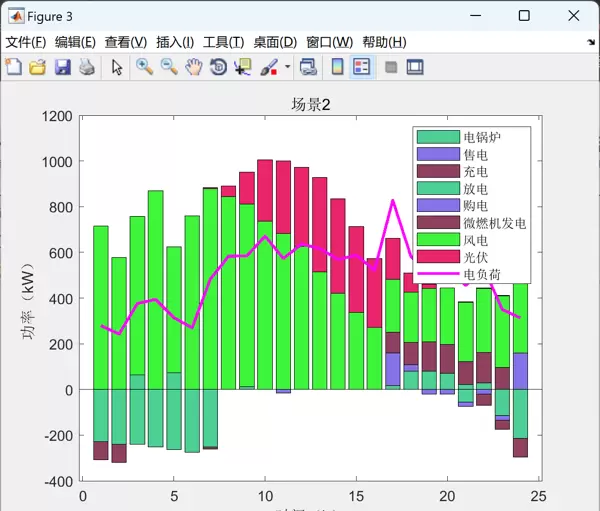Viewport: 600px width, 511px height.
Task: Open the 文件(F) menu
Action: click(x=25, y=42)
